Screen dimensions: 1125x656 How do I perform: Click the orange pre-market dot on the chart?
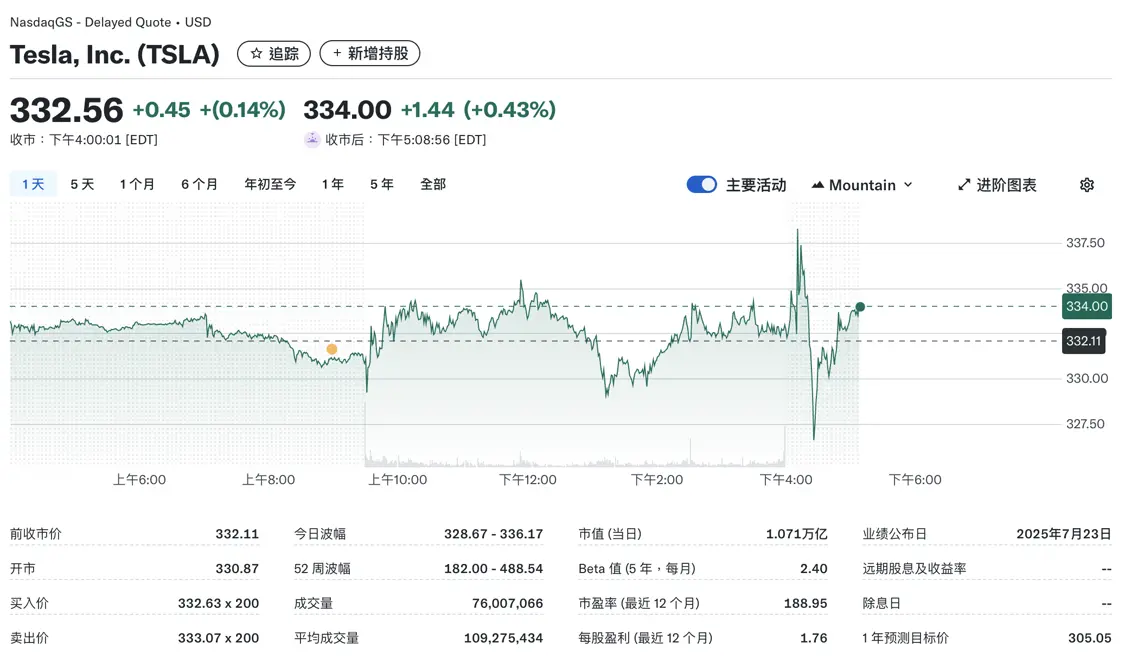click(331, 348)
